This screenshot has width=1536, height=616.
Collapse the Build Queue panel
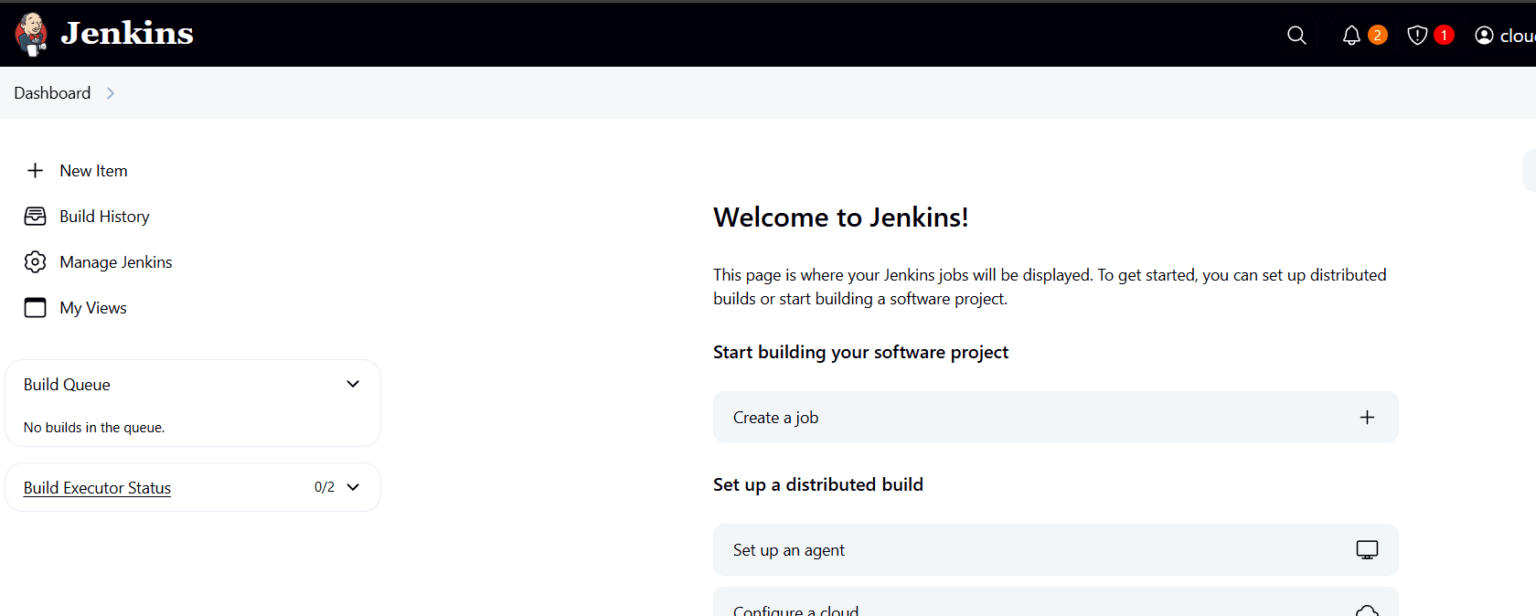pos(352,383)
